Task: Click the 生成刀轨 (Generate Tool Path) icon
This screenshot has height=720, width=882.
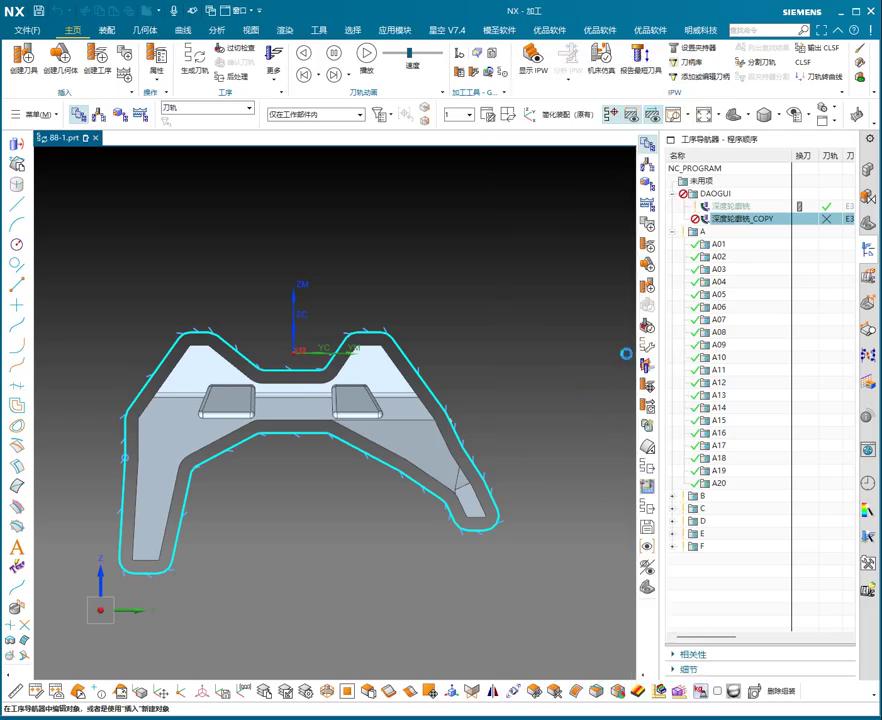Action: (195, 56)
